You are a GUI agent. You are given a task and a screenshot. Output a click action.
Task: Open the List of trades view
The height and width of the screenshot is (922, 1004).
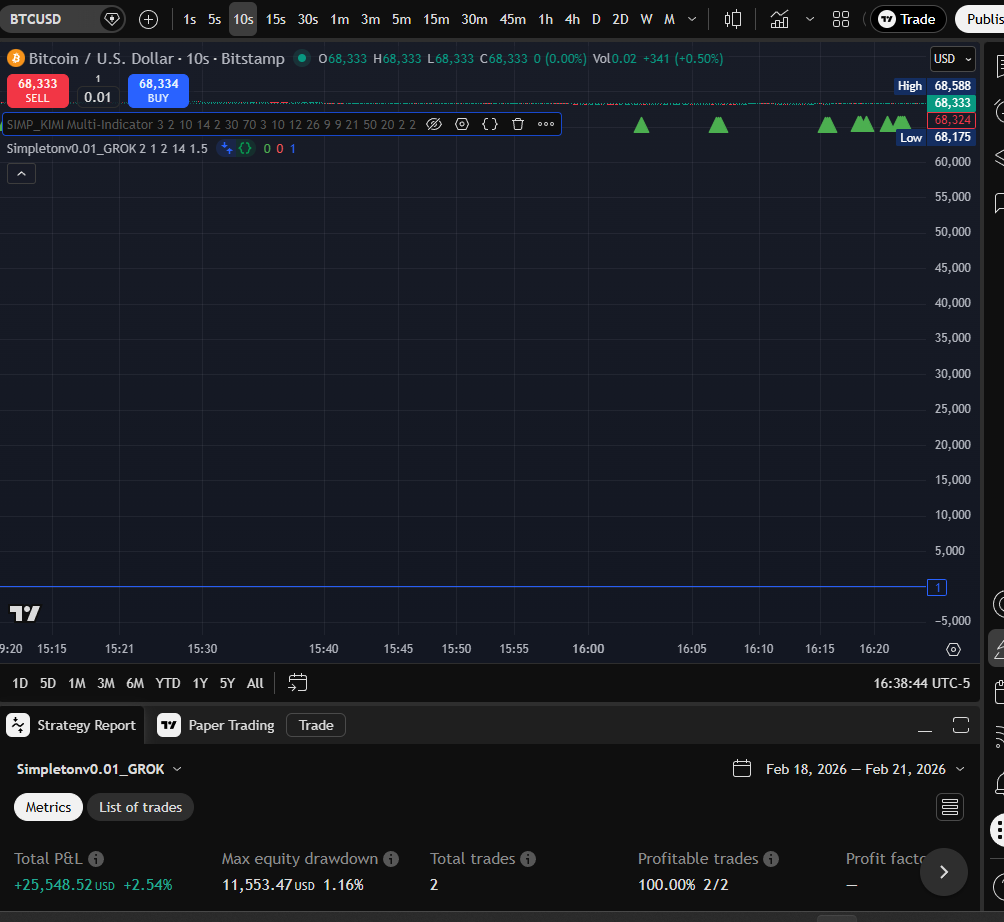[140, 806]
